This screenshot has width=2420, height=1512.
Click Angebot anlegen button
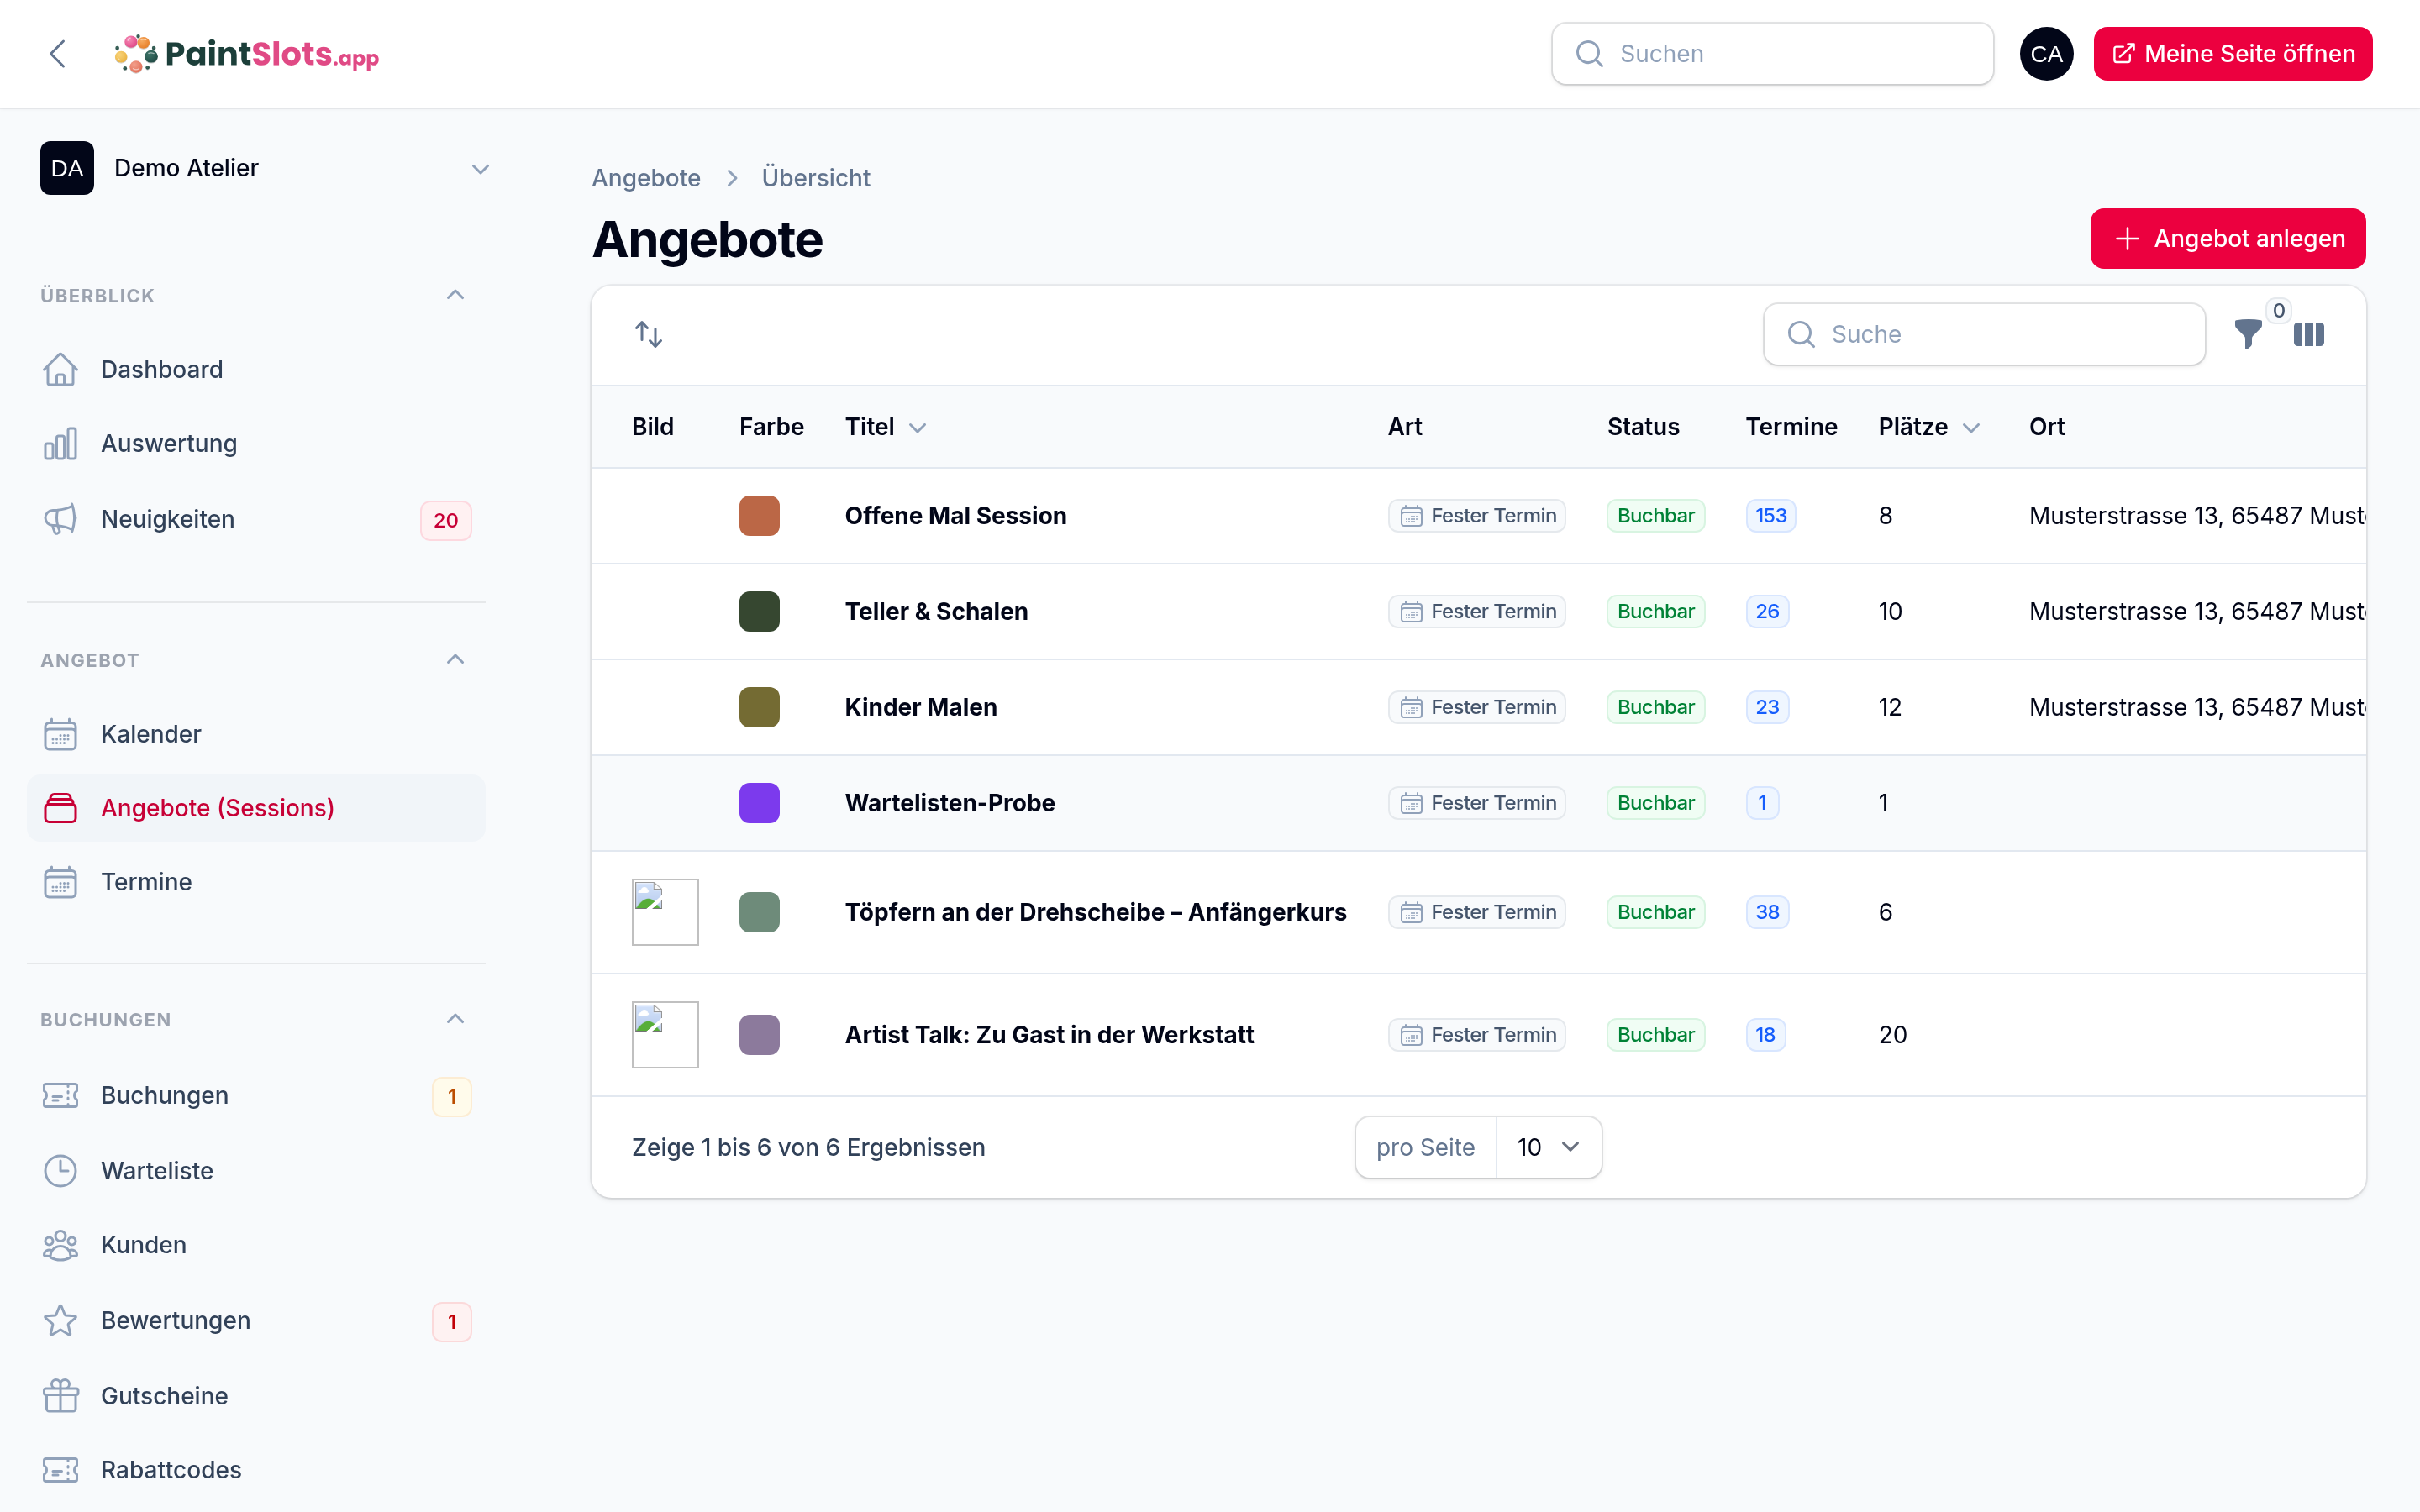(2228, 239)
